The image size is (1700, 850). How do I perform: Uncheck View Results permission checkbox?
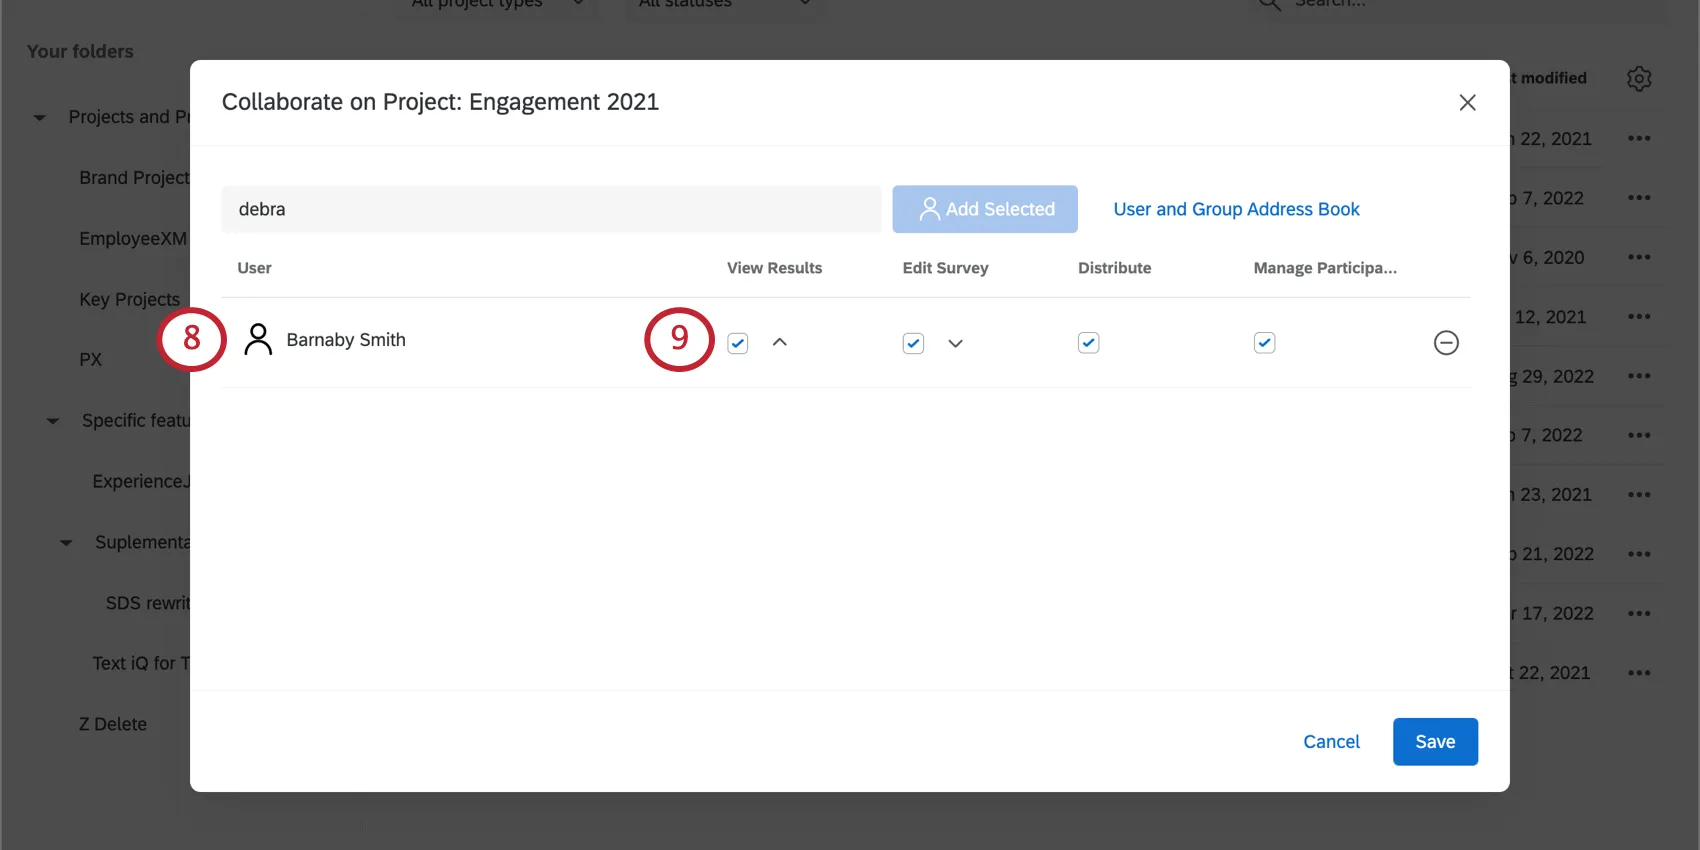tap(738, 343)
